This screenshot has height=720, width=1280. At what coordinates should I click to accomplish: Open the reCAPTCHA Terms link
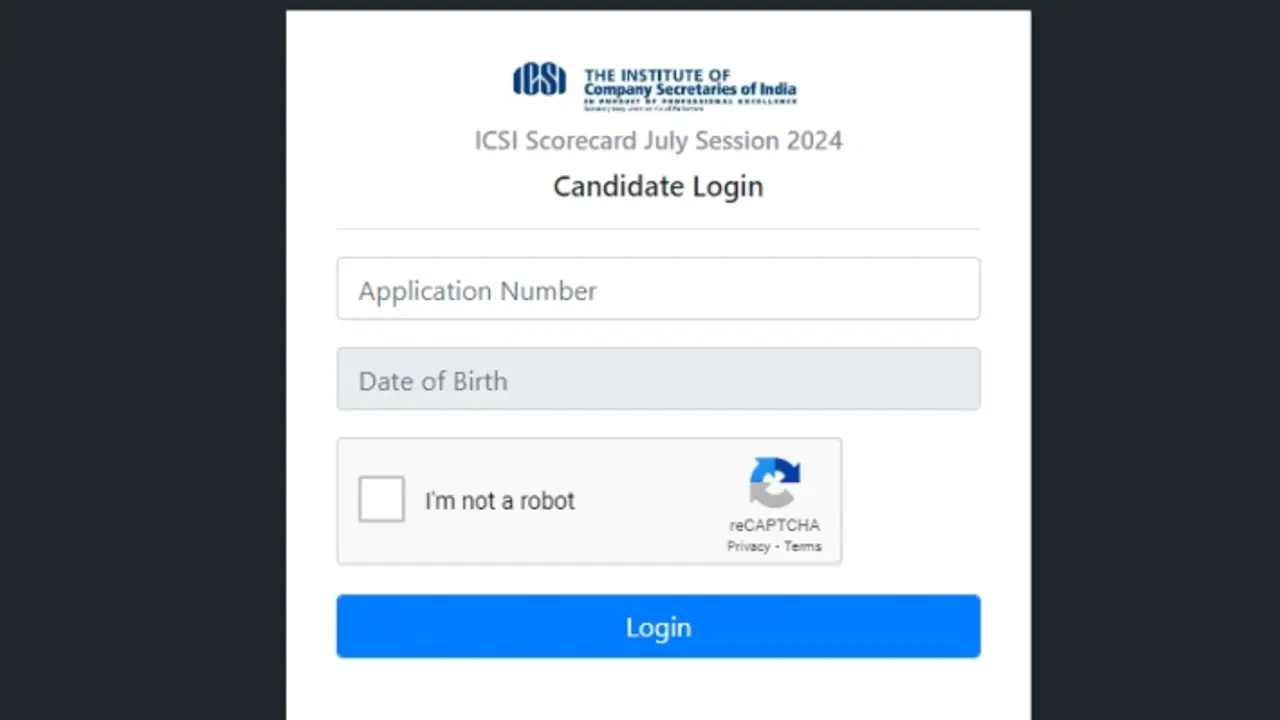tap(802, 546)
